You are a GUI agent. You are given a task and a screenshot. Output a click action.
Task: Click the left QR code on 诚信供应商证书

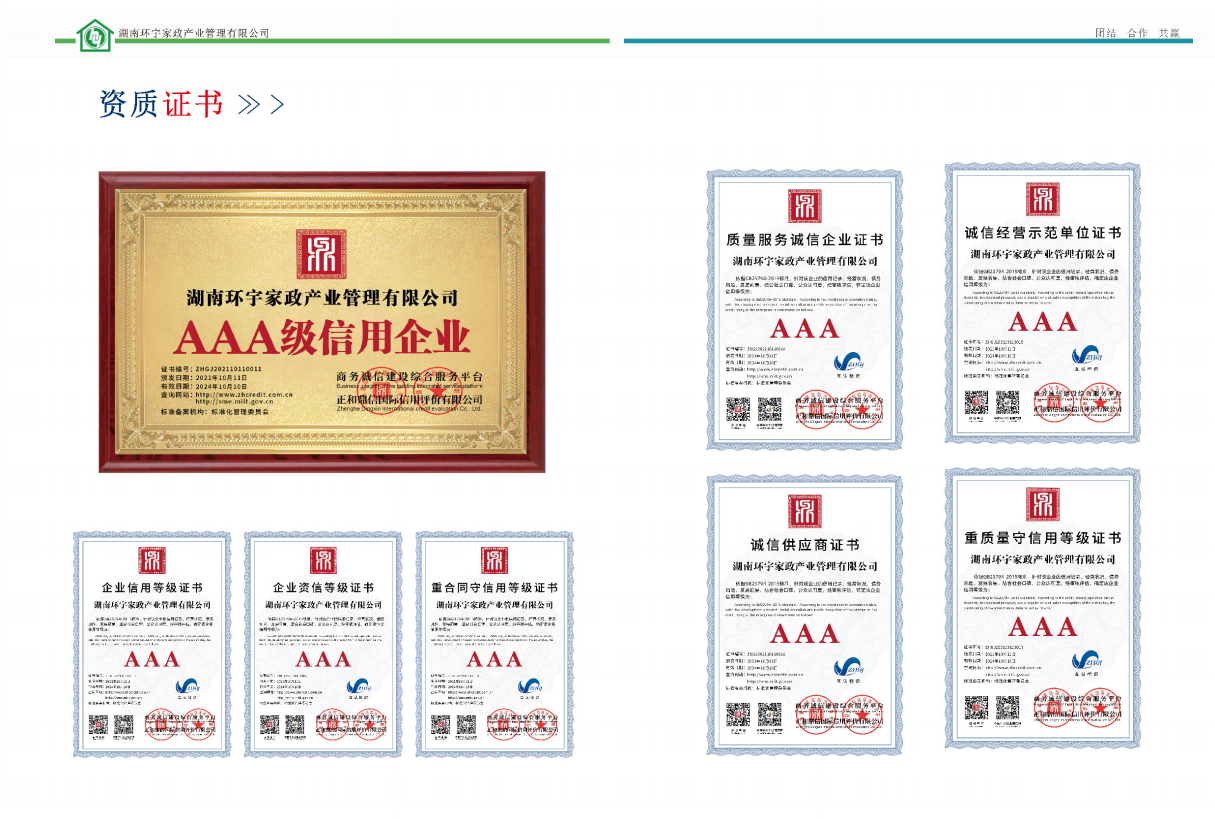[x=738, y=714]
